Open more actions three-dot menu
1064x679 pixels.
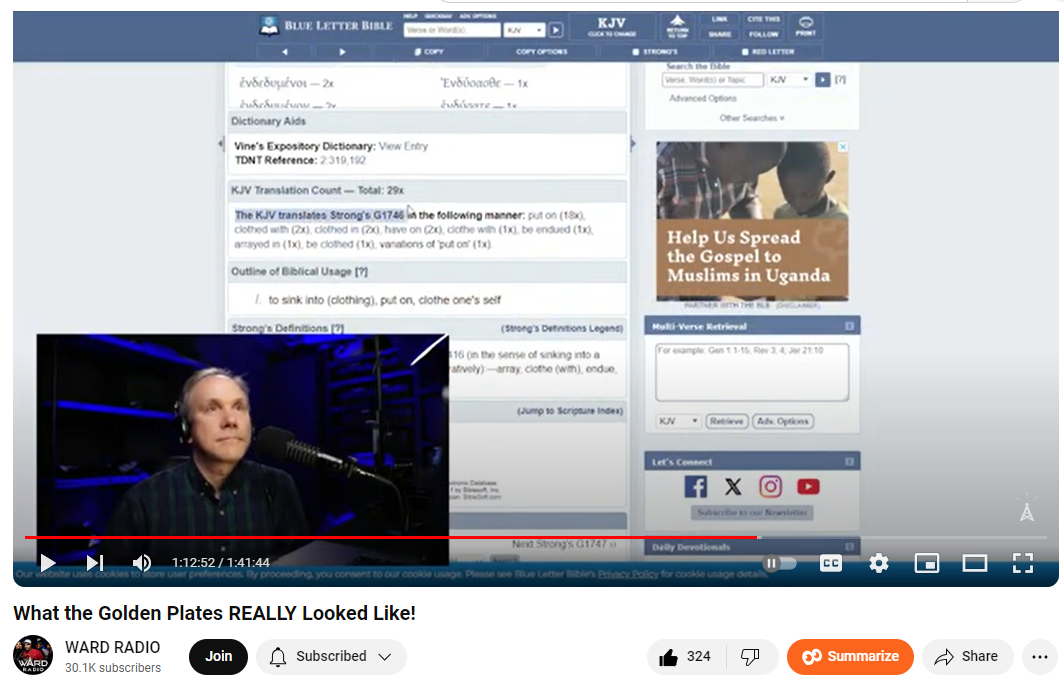point(1040,657)
